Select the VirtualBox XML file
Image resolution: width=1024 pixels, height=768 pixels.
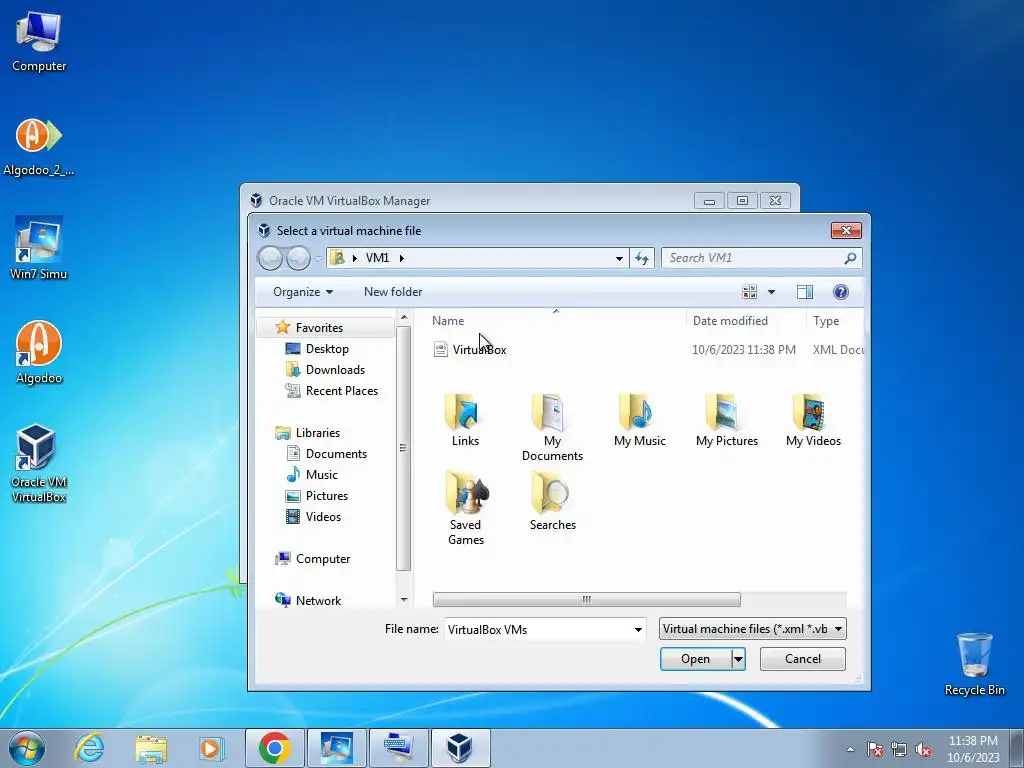click(x=470, y=349)
